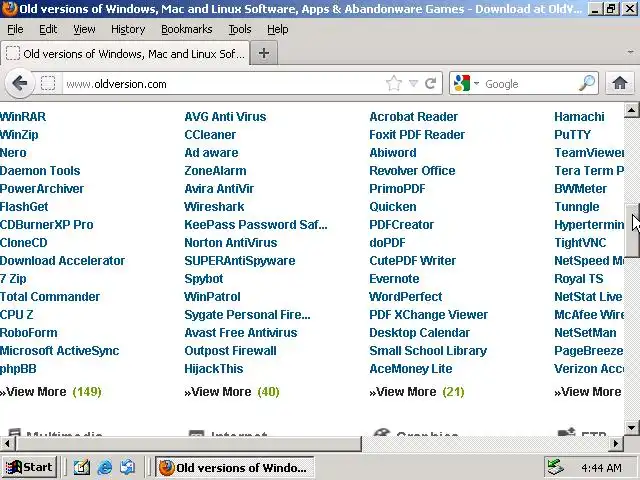640x480 pixels.
Task: Open the Norton AntiVirus link
Action: click(x=231, y=242)
